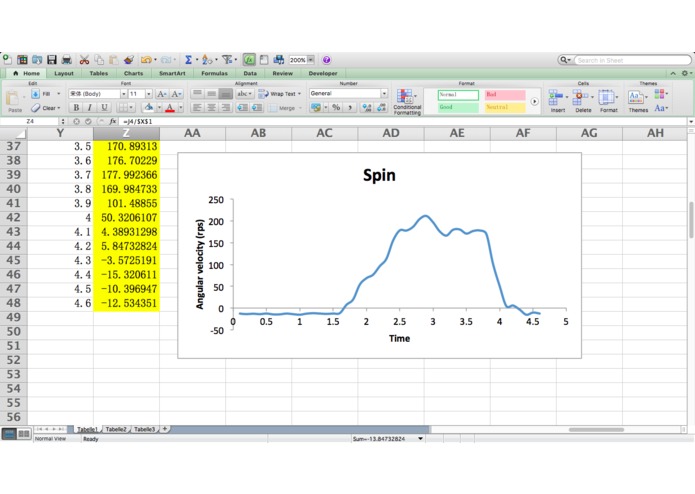Toggle bold formatting
This screenshot has width=695, height=494.
[76, 107]
